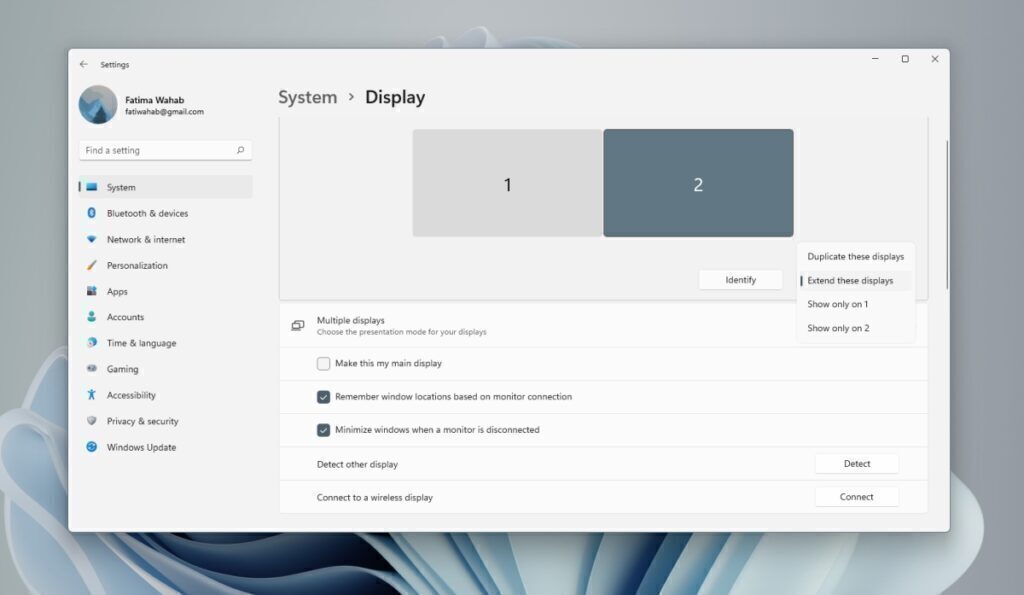Pick Show only on 2 option
This screenshot has height=595, width=1024.
click(x=837, y=328)
